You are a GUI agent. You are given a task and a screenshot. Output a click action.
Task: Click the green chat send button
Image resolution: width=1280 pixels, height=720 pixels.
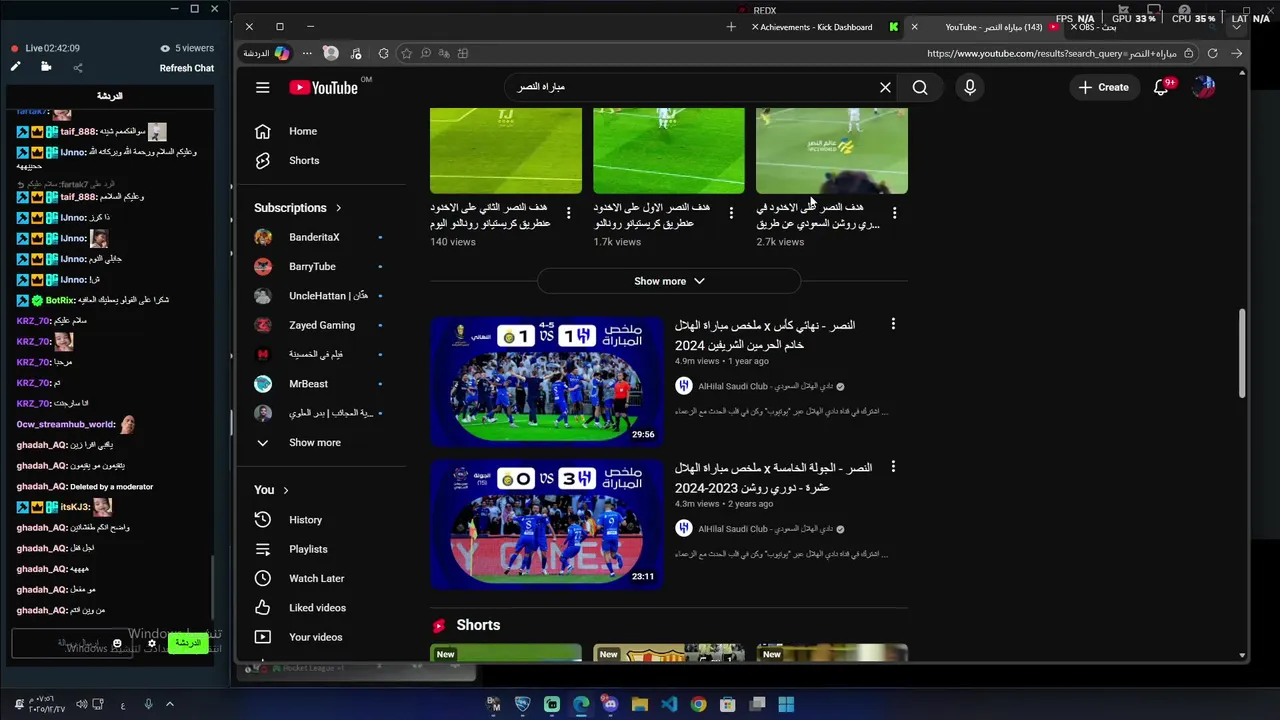[188, 643]
